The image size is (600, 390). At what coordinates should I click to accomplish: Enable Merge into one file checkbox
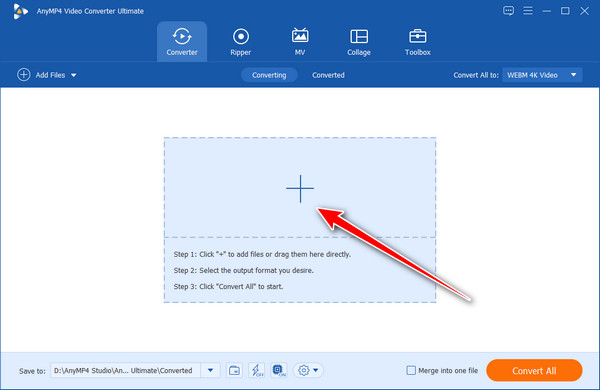click(411, 370)
